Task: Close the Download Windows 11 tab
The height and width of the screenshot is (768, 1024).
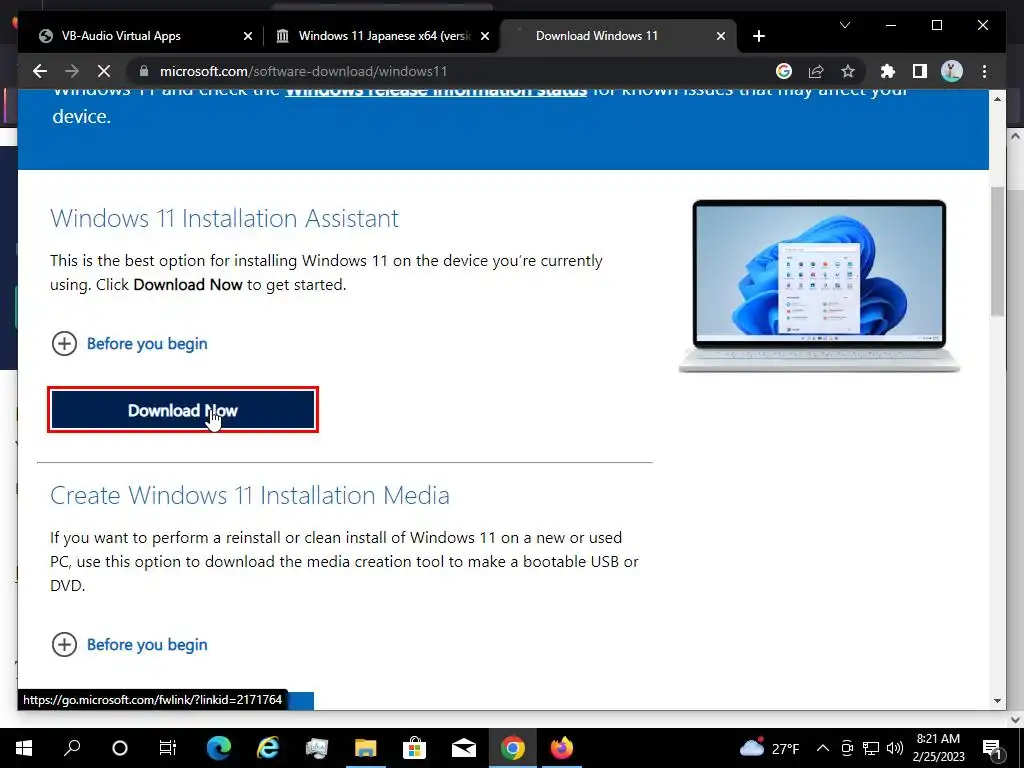Action: coord(721,36)
